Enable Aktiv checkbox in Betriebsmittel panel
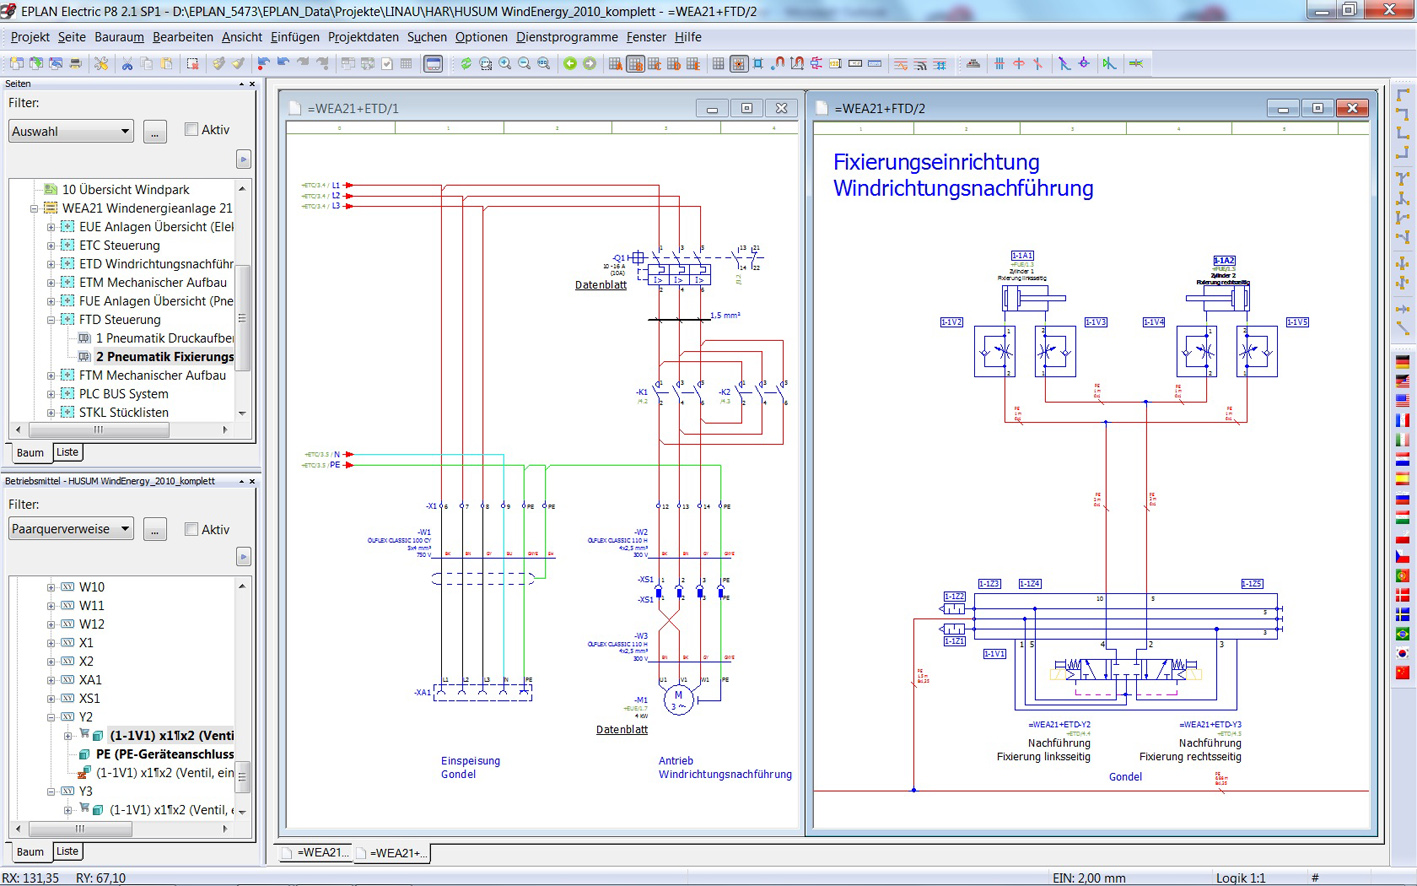The image size is (1417, 886). (191, 529)
